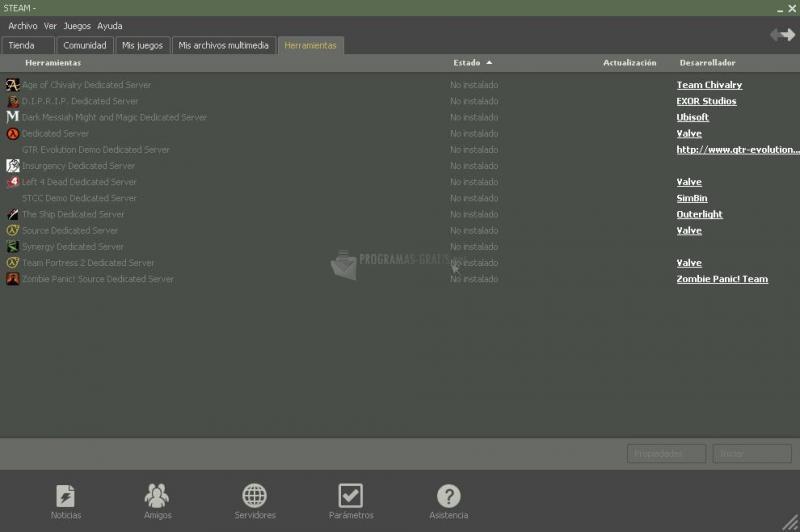Select Dark Messiah Might and Magic server text
Image resolution: width=800 pixels, height=532 pixels.
tap(114, 117)
